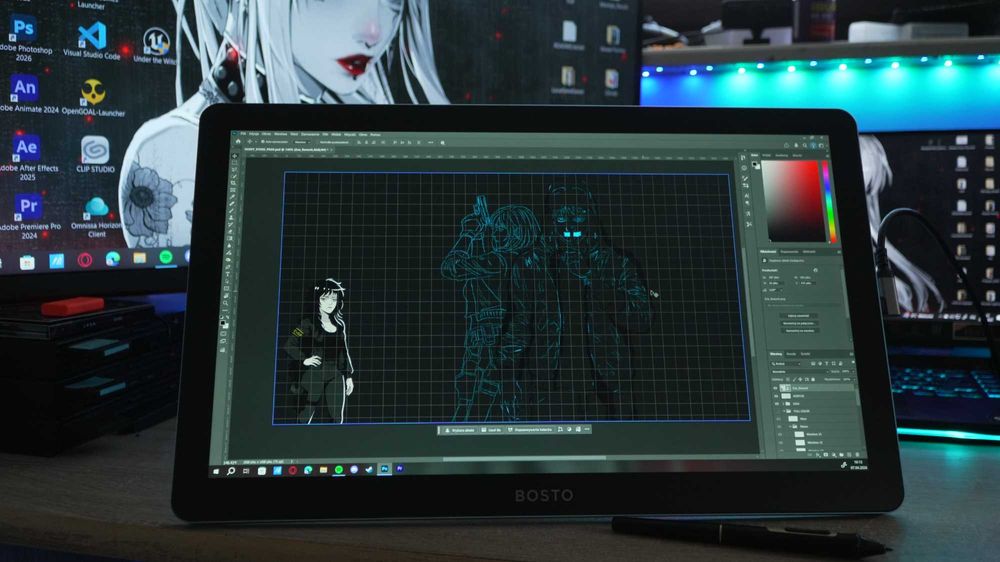Click select subject button in contextual task bar
Image resolution: width=1000 pixels, height=562 pixels.
click(x=460, y=430)
